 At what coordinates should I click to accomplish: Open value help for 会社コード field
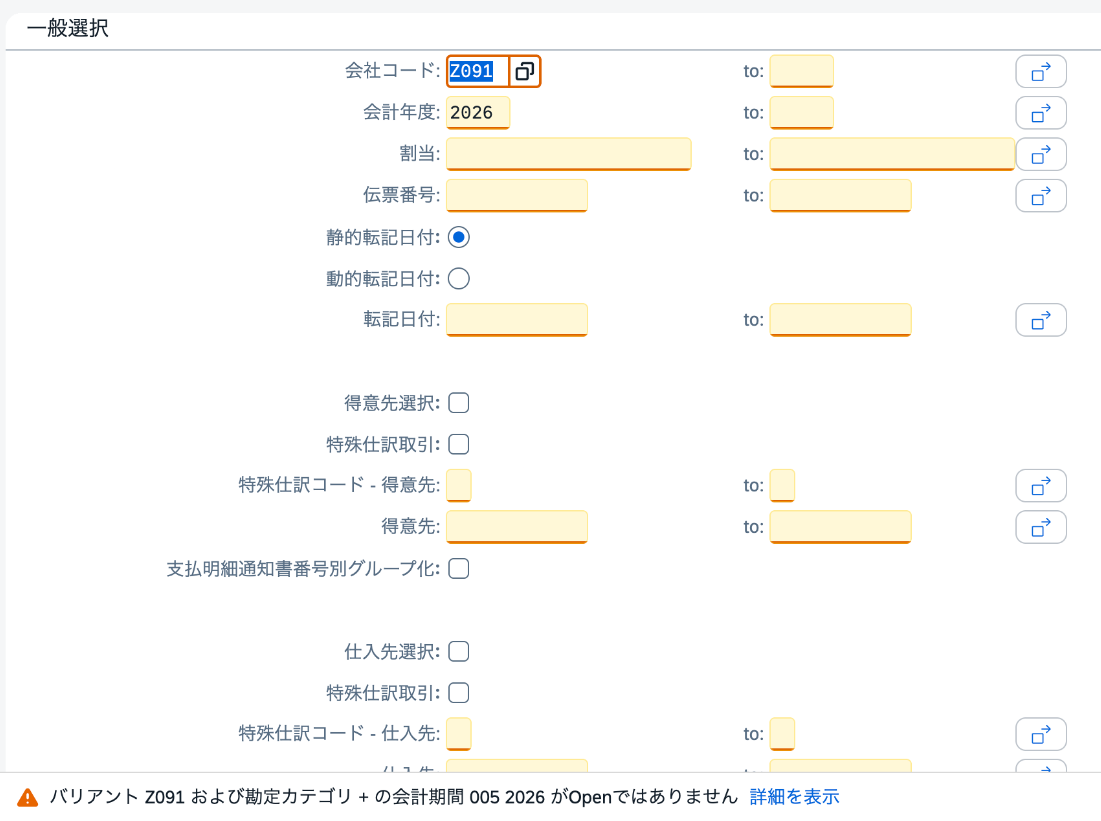click(525, 71)
